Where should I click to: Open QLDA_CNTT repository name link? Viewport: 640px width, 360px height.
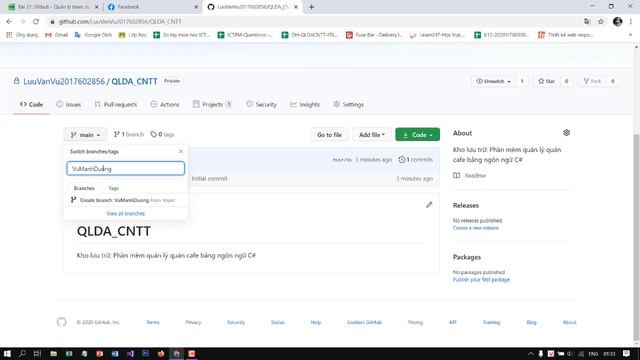click(134, 81)
